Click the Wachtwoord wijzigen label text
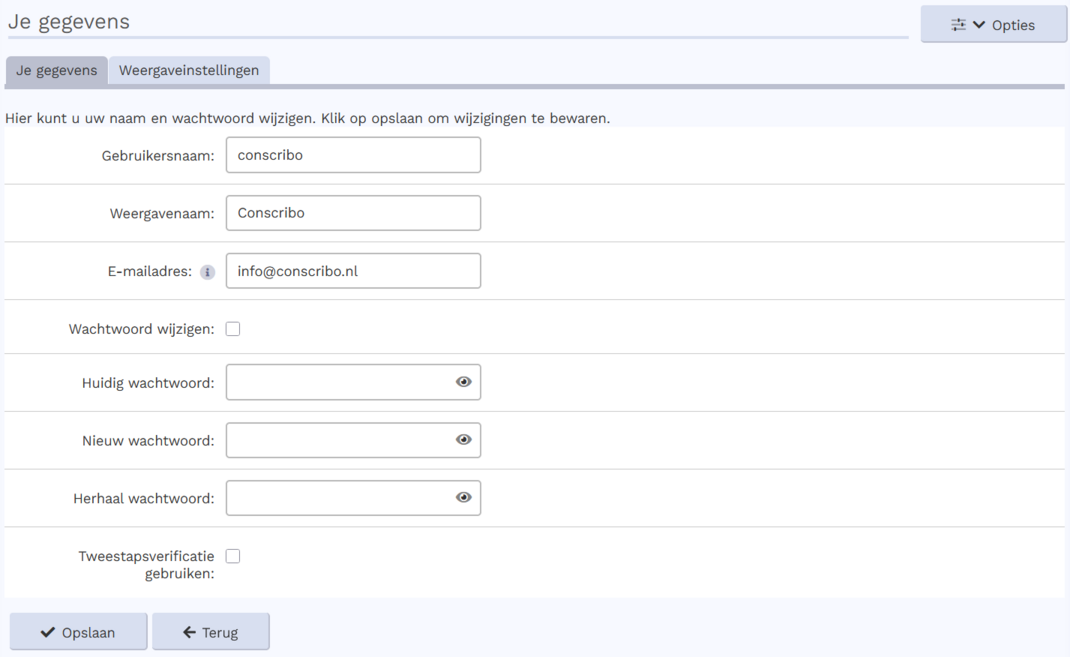The width and height of the screenshot is (1070, 657). pyautogui.click(x=141, y=329)
